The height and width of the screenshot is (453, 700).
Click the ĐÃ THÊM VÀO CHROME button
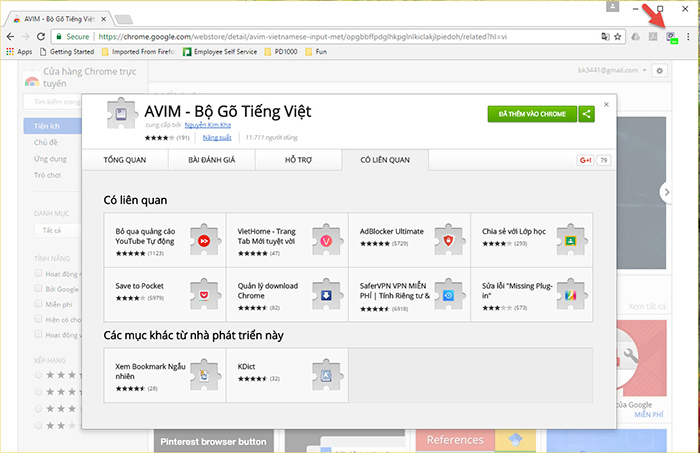coord(532,114)
